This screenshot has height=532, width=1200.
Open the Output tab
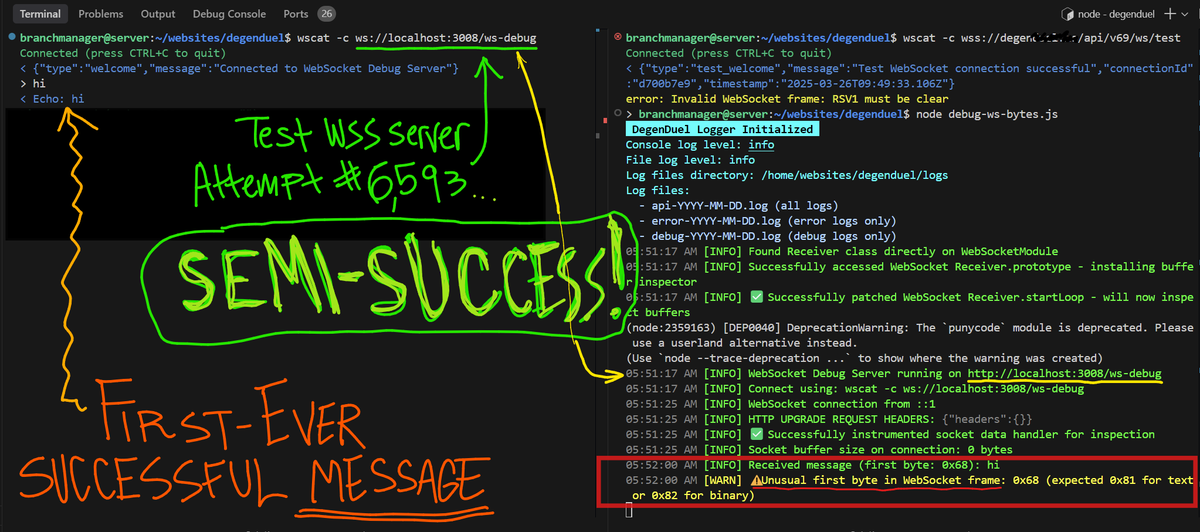[x=158, y=14]
